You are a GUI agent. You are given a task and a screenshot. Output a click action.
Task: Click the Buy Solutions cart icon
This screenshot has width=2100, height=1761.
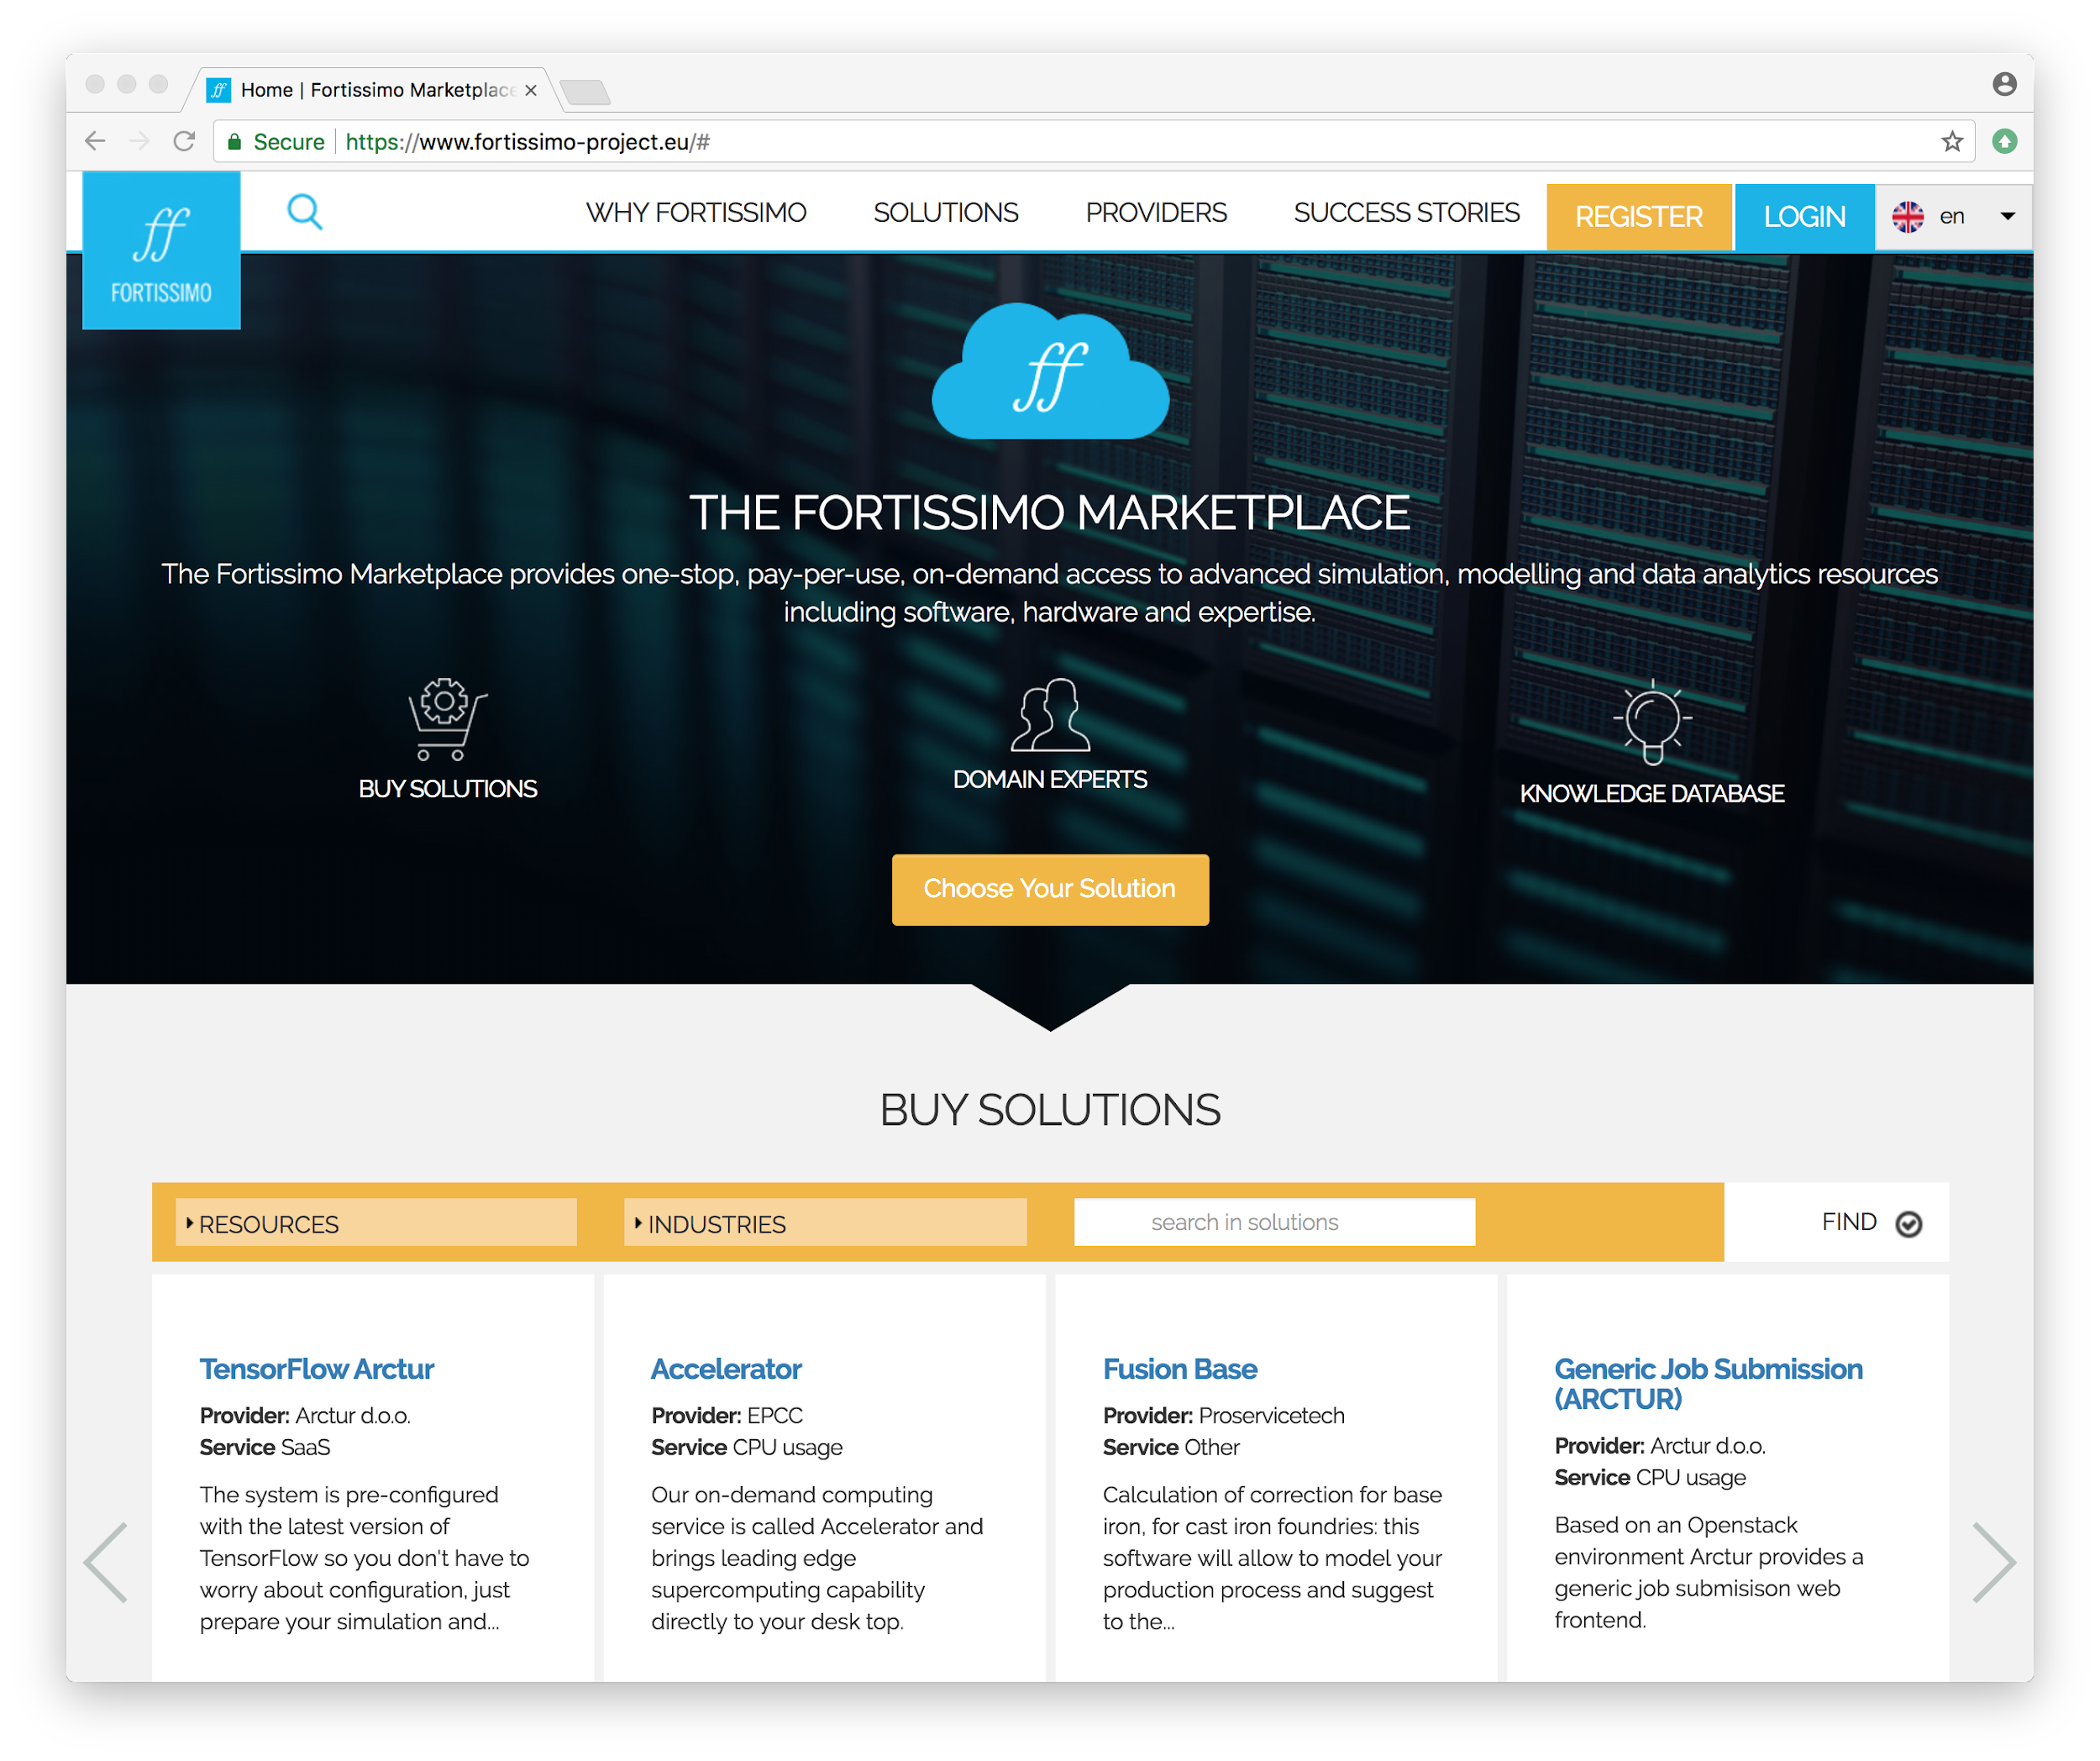(x=446, y=720)
